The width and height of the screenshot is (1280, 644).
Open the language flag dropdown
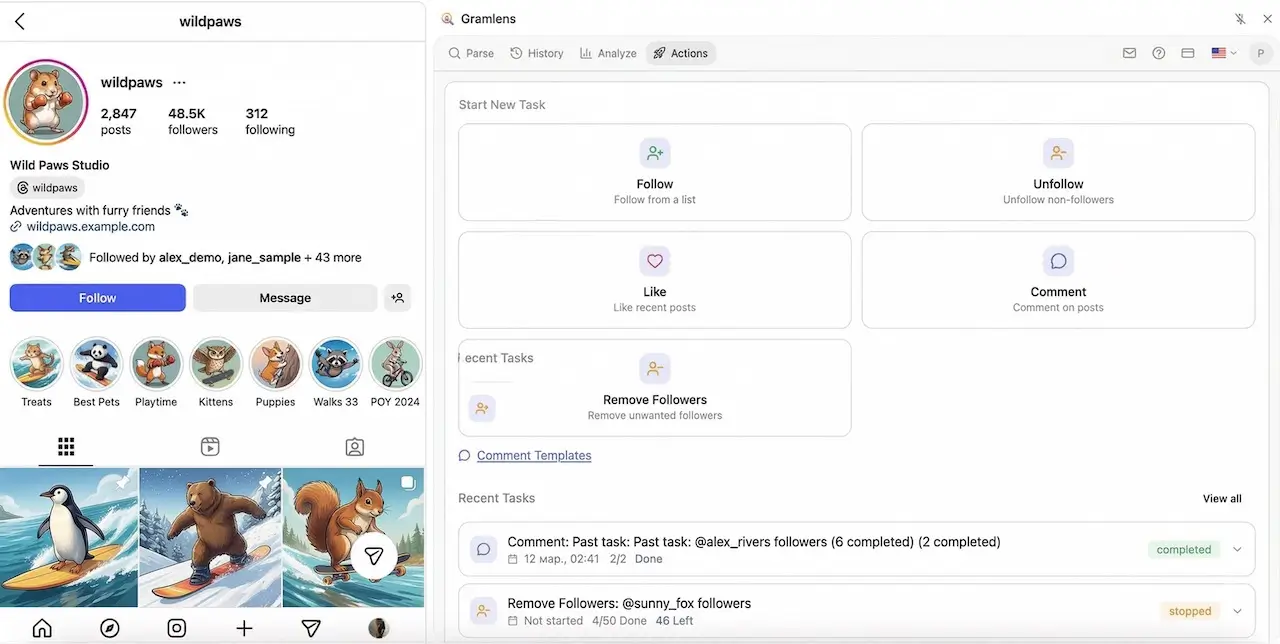point(1222,53)
